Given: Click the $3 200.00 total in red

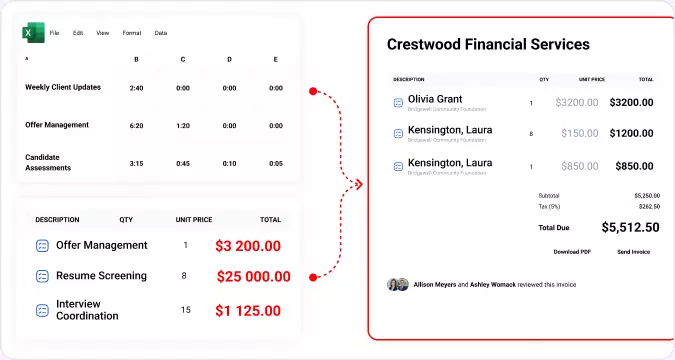Looking at the screenshot, I should pyautogui.click(x=248, y=246).
